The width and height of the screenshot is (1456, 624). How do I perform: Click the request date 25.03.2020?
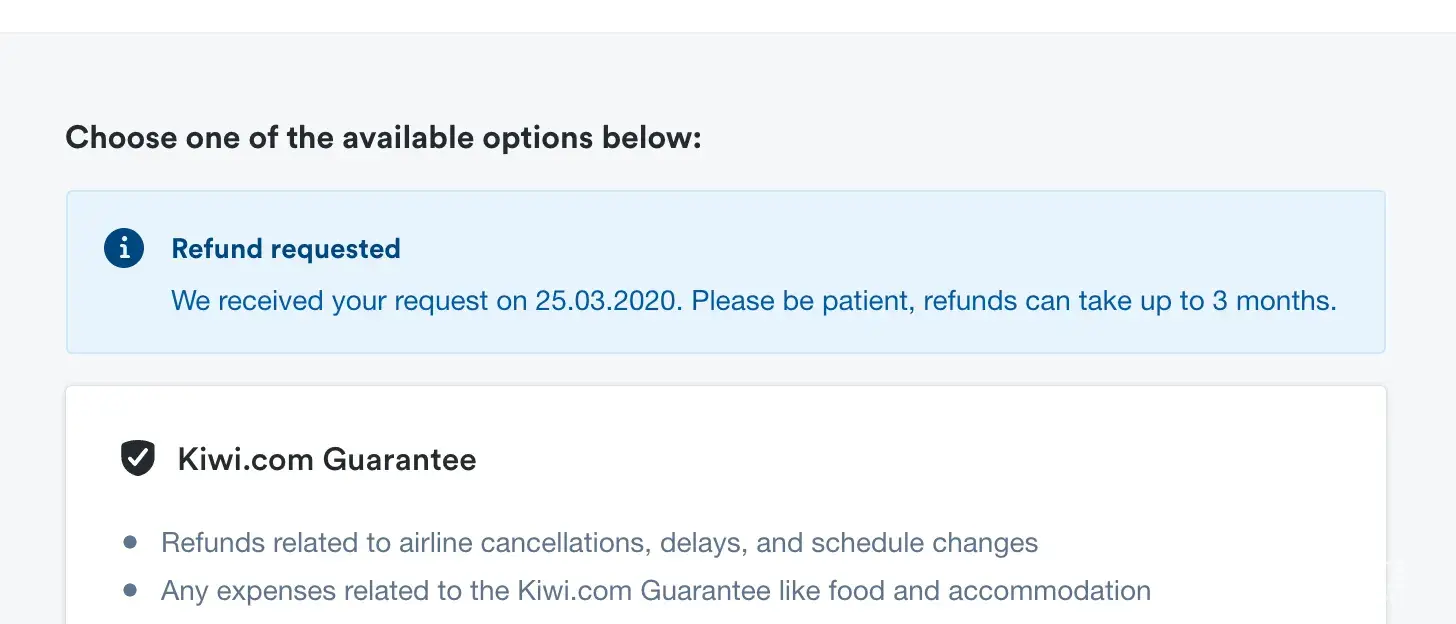point(607,301)
